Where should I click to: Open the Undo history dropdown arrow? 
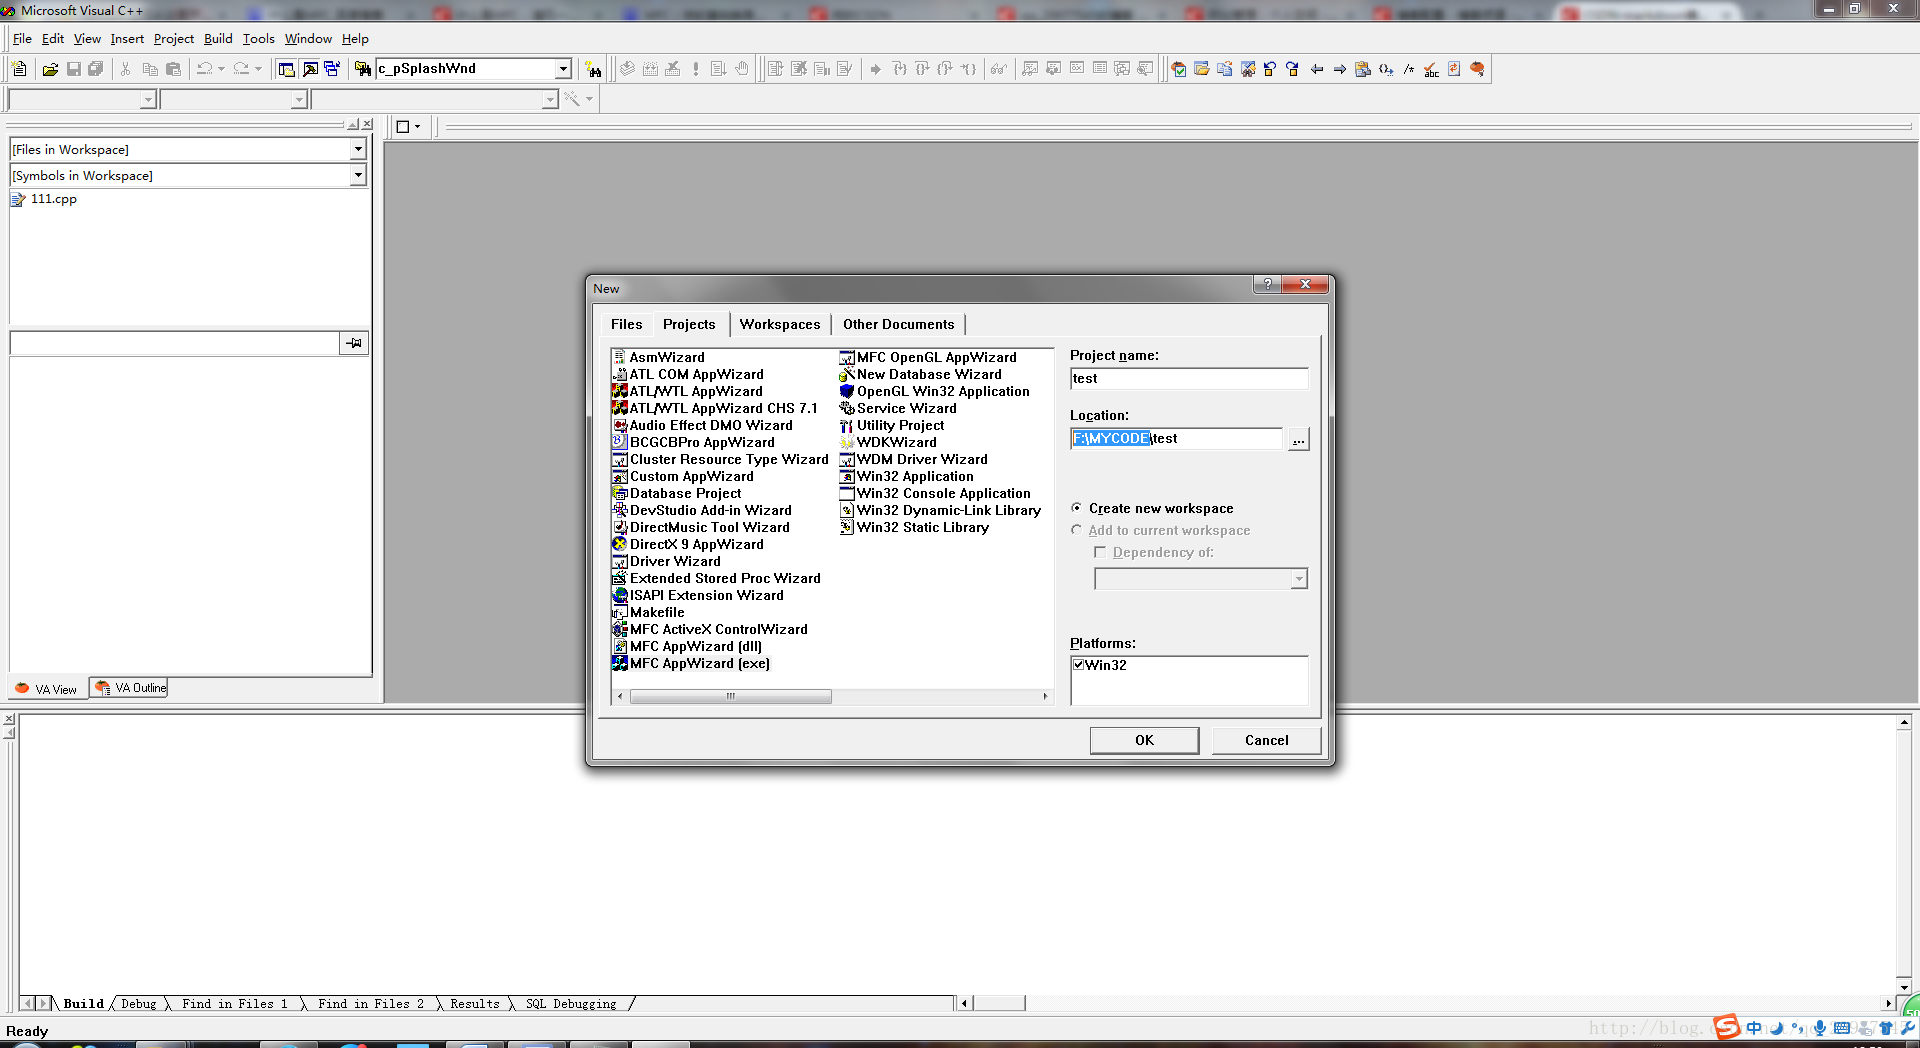[221, 69]
